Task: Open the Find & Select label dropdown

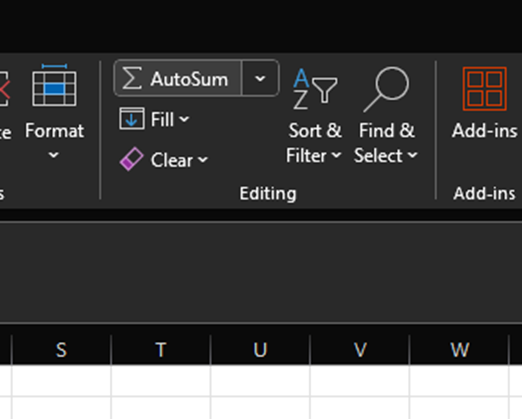Action: [386, 143]
